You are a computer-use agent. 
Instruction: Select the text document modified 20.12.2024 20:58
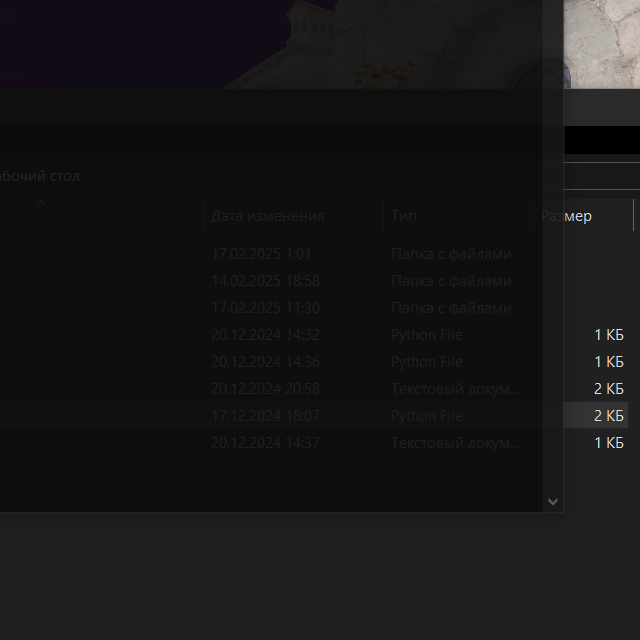265,389
